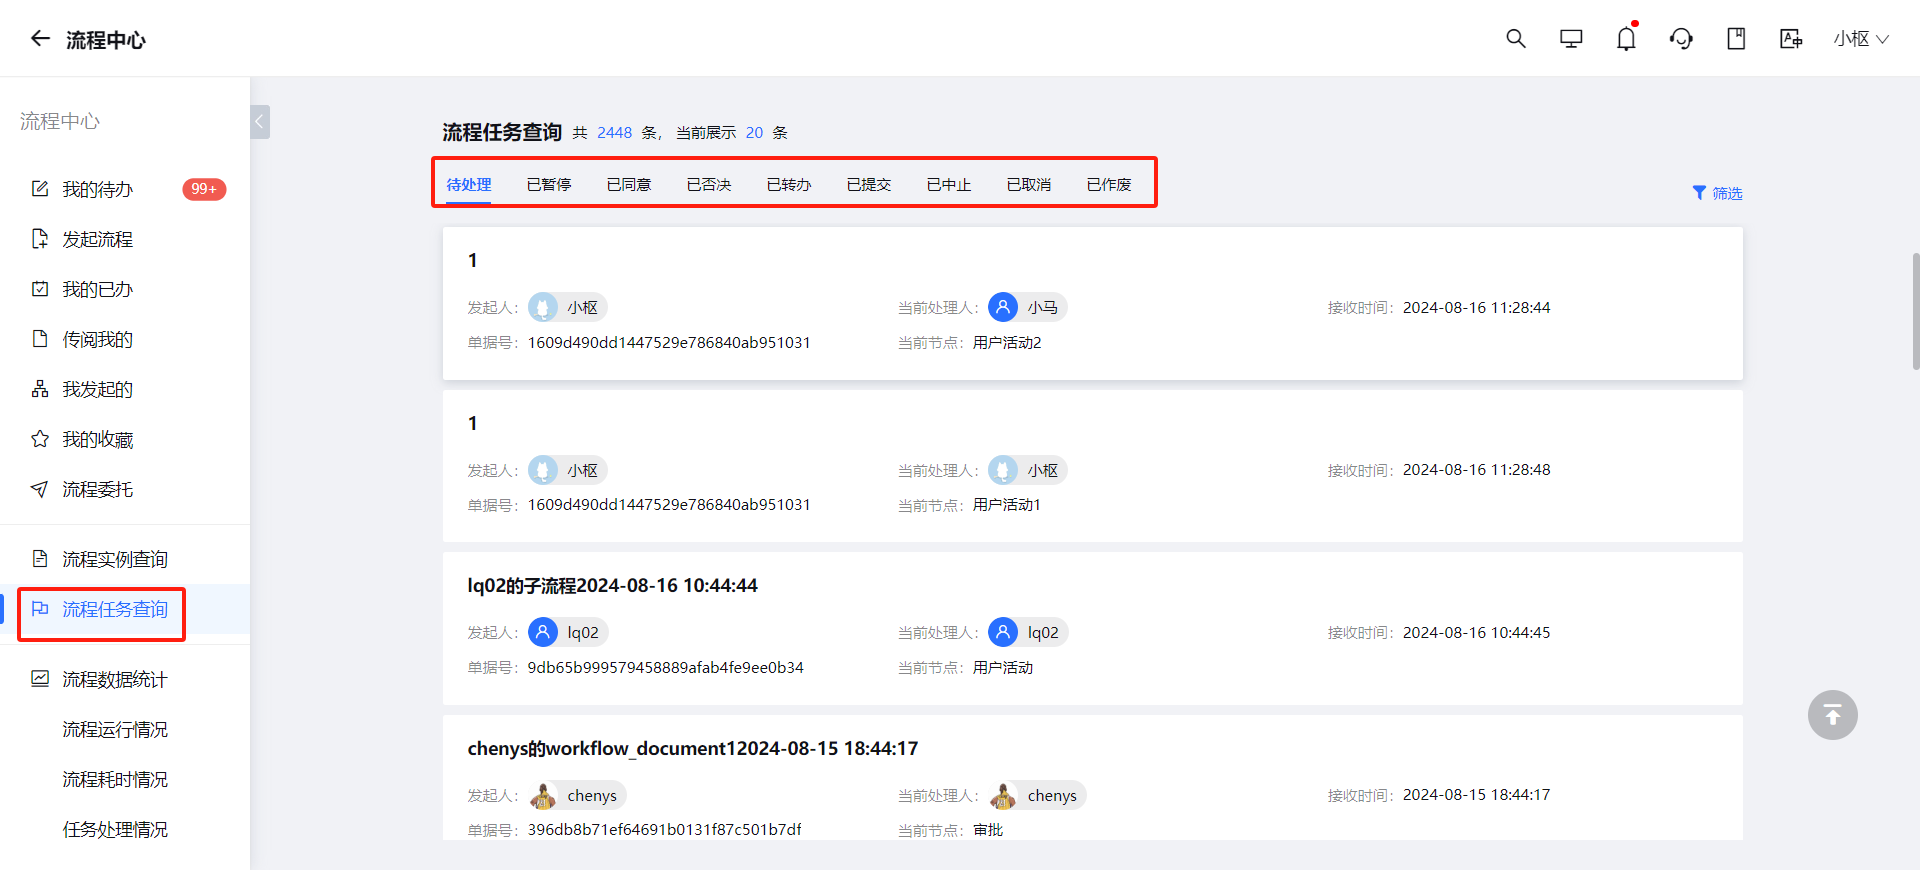The image size is (1920, 870).
Task: Click document number 9db65b999579458889afab4fe9ee0b34
Action: [665, 668]
